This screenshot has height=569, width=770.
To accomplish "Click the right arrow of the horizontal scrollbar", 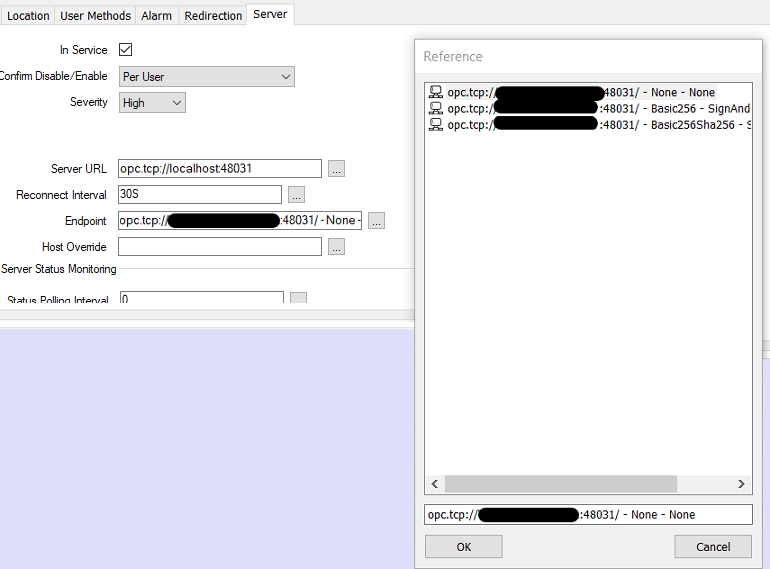I will 741,484.
